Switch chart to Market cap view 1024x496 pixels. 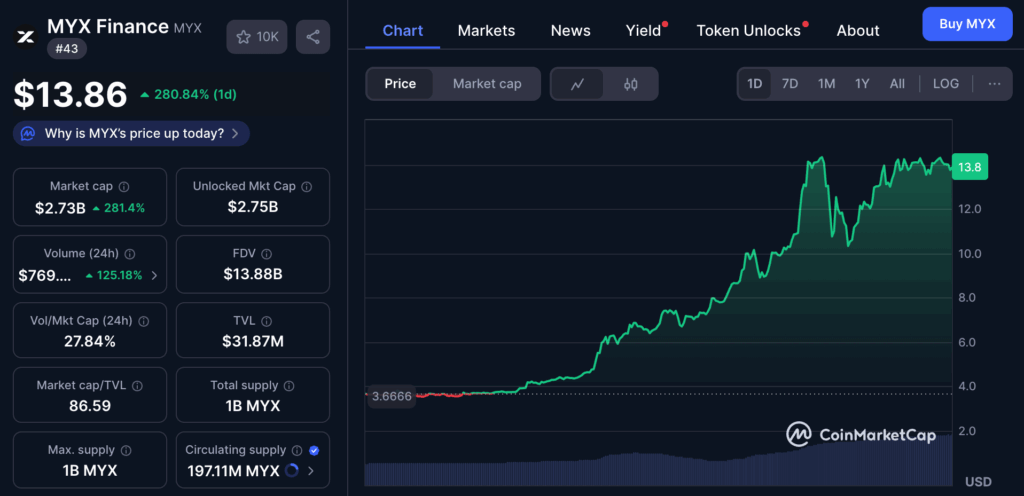(487, 84)
